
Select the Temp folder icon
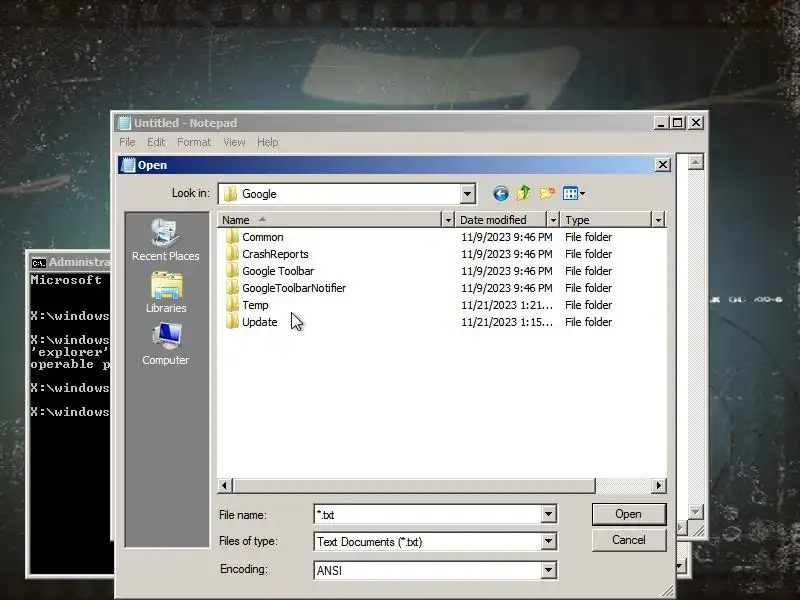pyautogui.click(x=232, y=305)
